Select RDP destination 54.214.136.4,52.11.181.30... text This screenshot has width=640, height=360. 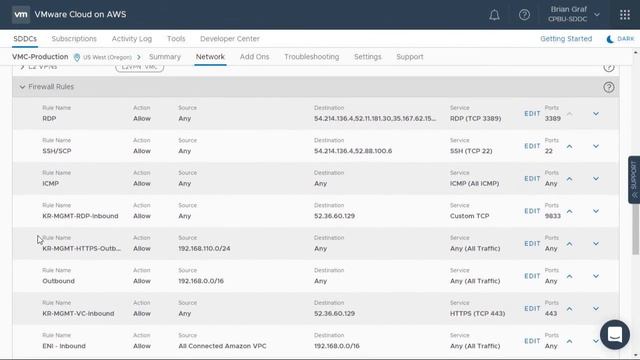pos(375,118)
